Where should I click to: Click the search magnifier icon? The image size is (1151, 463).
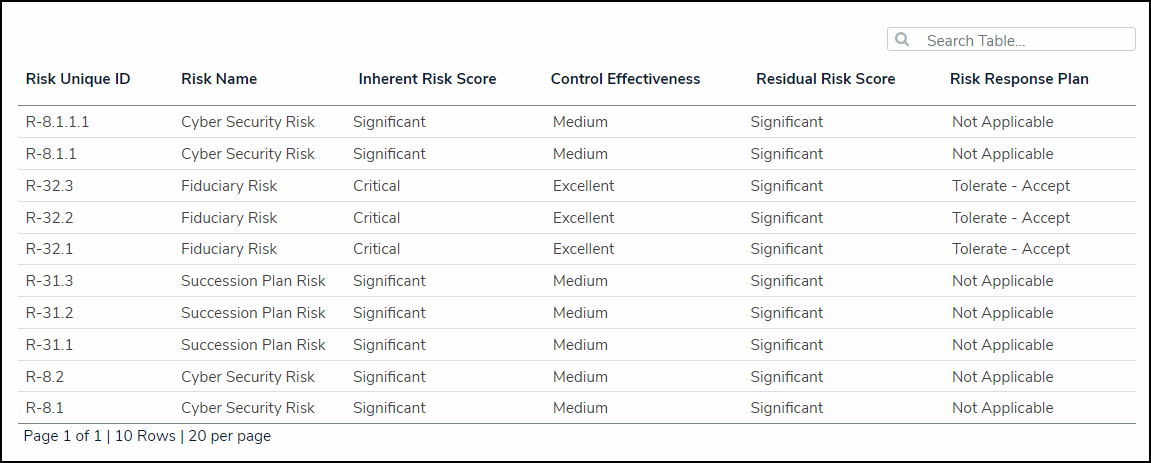coord(902,40)
